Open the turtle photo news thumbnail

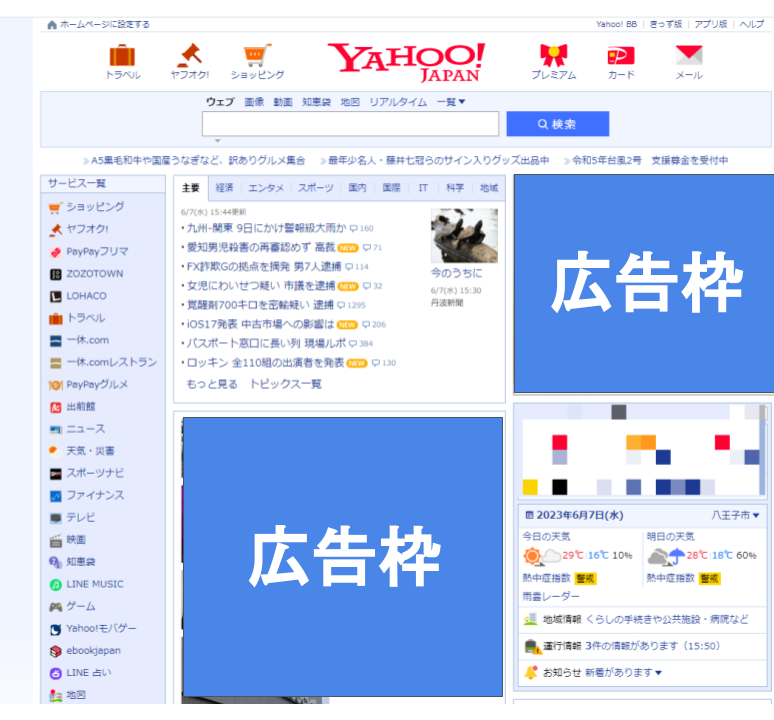[x=464, y=235]
